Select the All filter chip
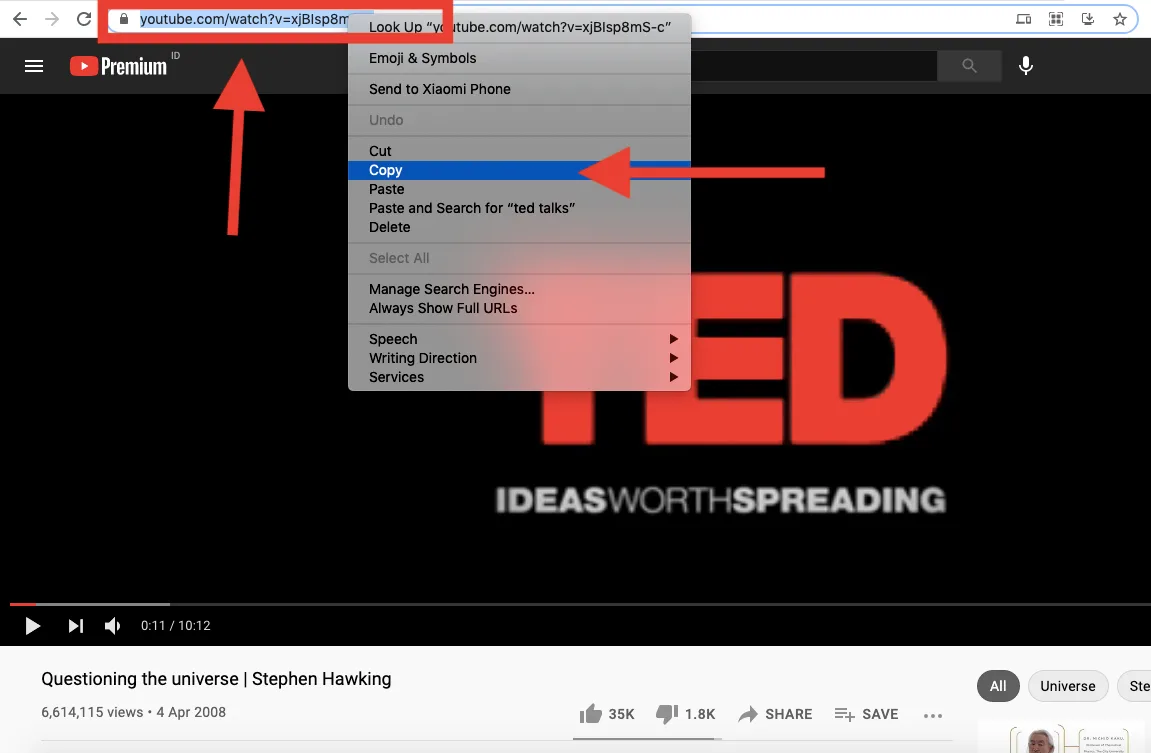Image resolution: width=1151 pixels, height=753 pixels. point(998,686)
